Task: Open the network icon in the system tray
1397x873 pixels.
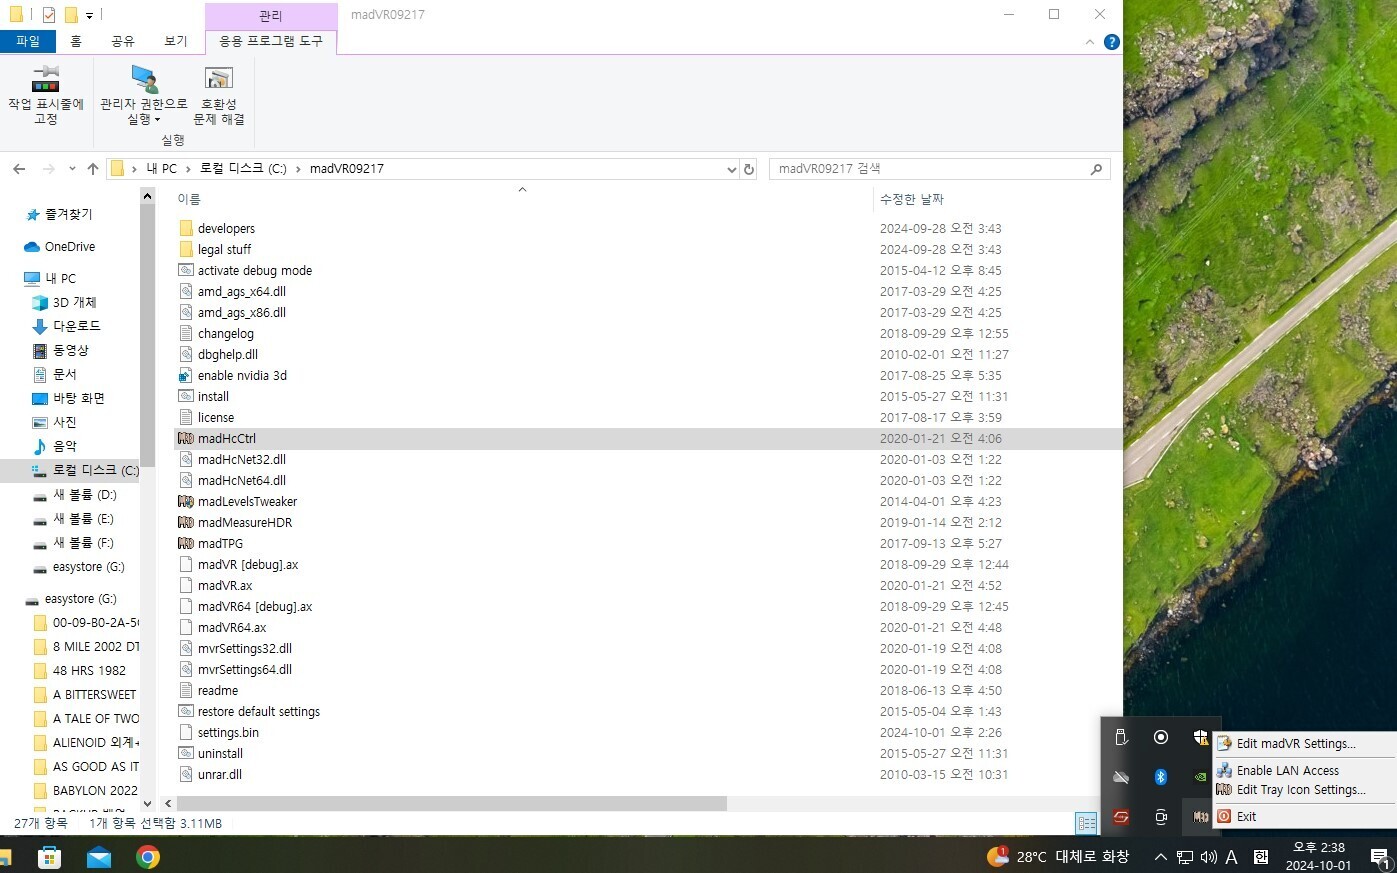Action: pos(1185,857)
